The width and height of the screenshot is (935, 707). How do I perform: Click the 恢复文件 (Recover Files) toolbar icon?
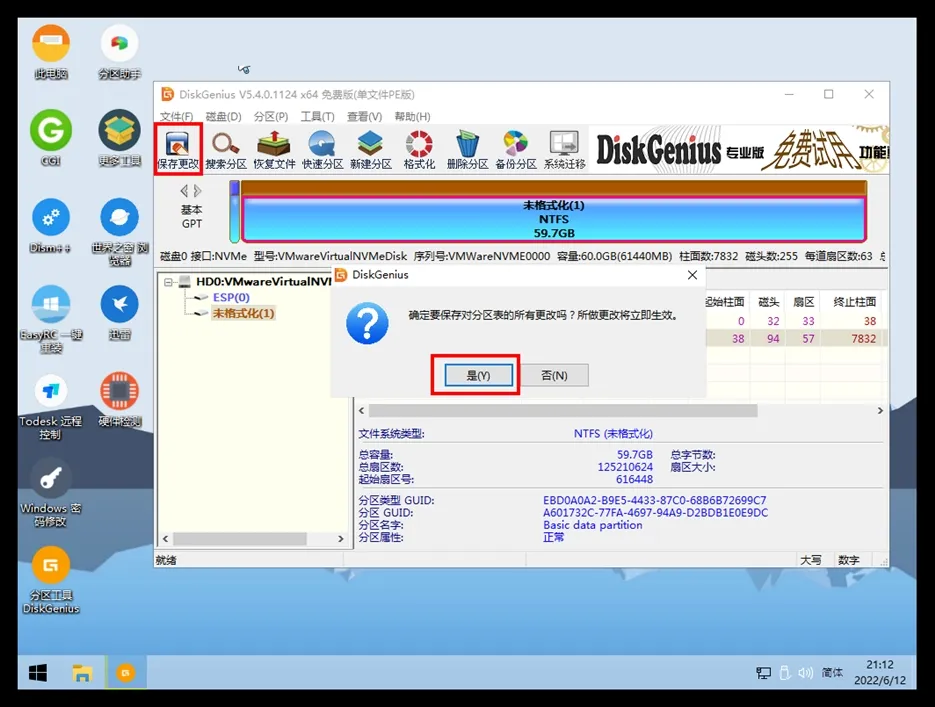point(274,149)
